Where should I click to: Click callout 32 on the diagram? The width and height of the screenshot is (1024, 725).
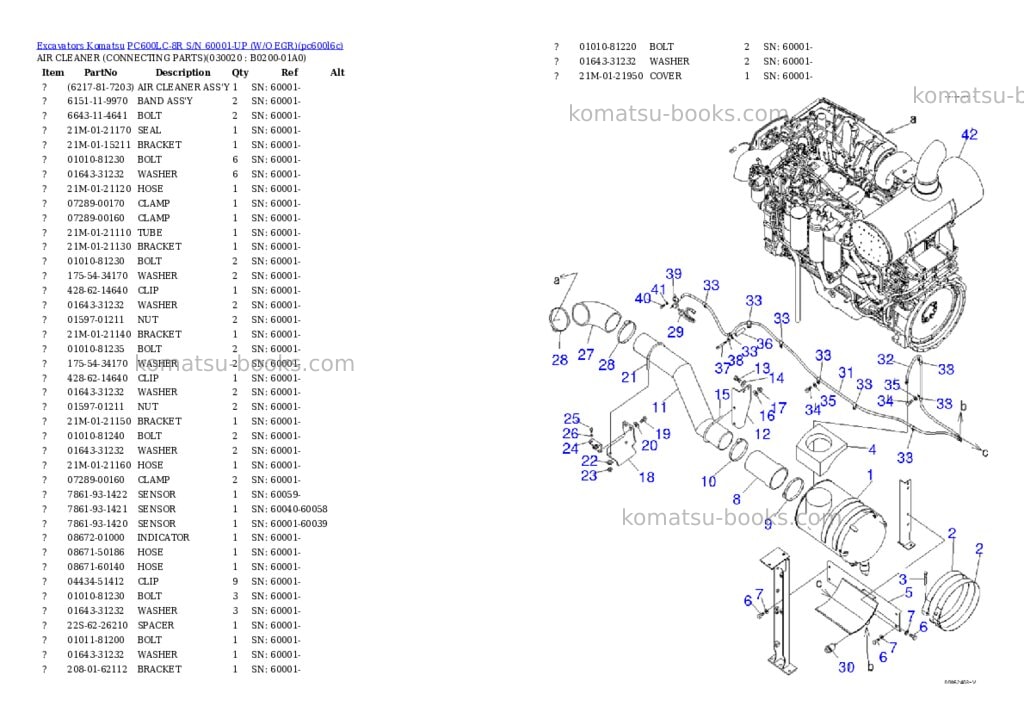point(886,359)
